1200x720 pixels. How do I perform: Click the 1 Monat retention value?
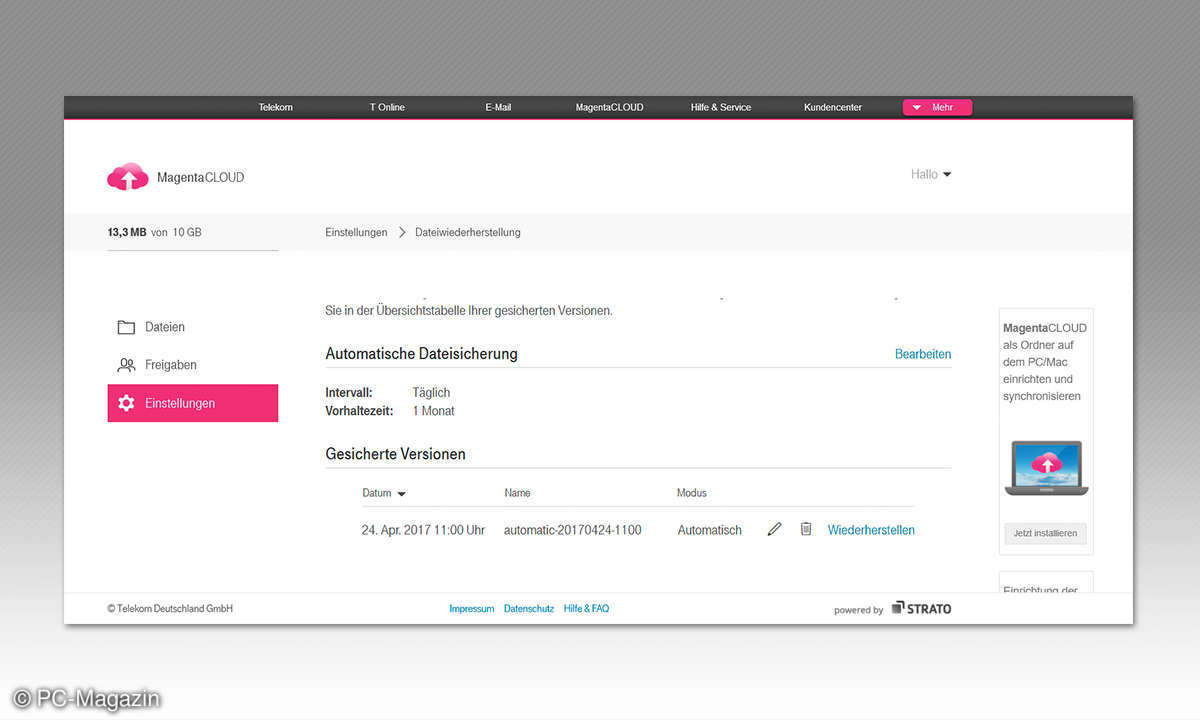coord(433,411)
